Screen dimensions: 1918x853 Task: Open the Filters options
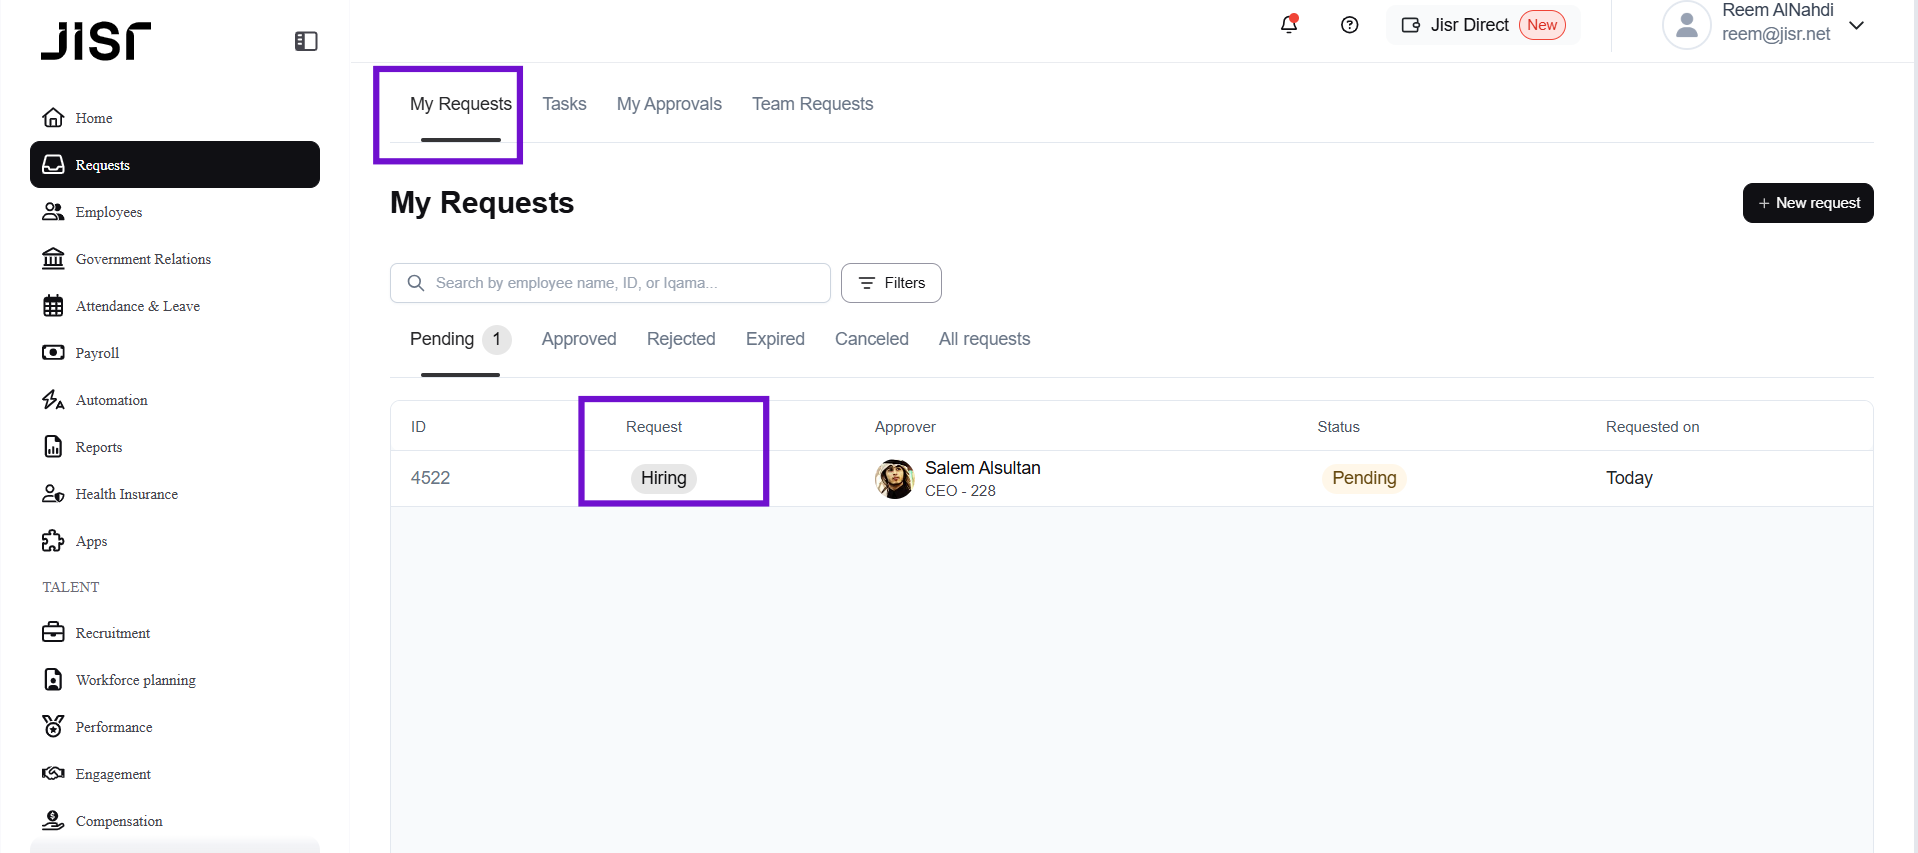click(x=891, y=283)
